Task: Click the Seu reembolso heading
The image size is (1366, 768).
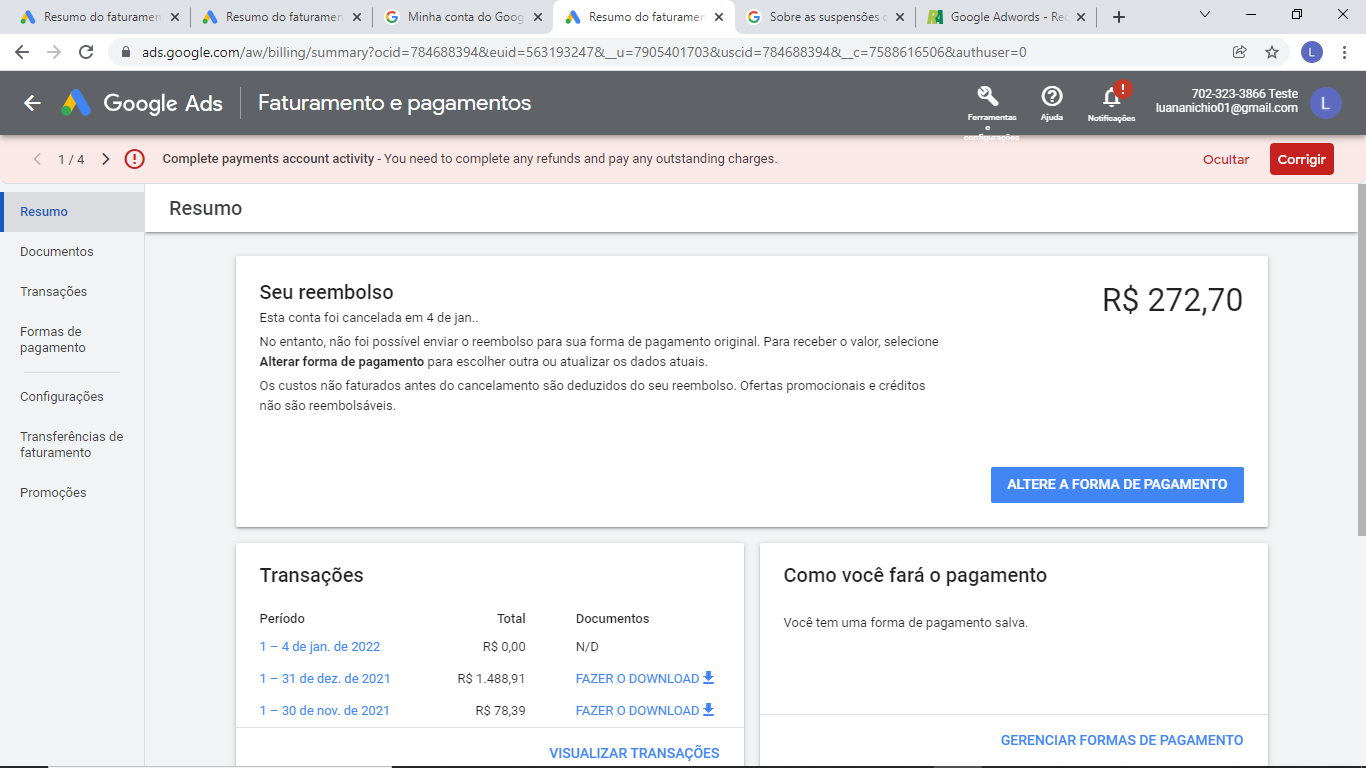Action: click(x=326, y=293)
